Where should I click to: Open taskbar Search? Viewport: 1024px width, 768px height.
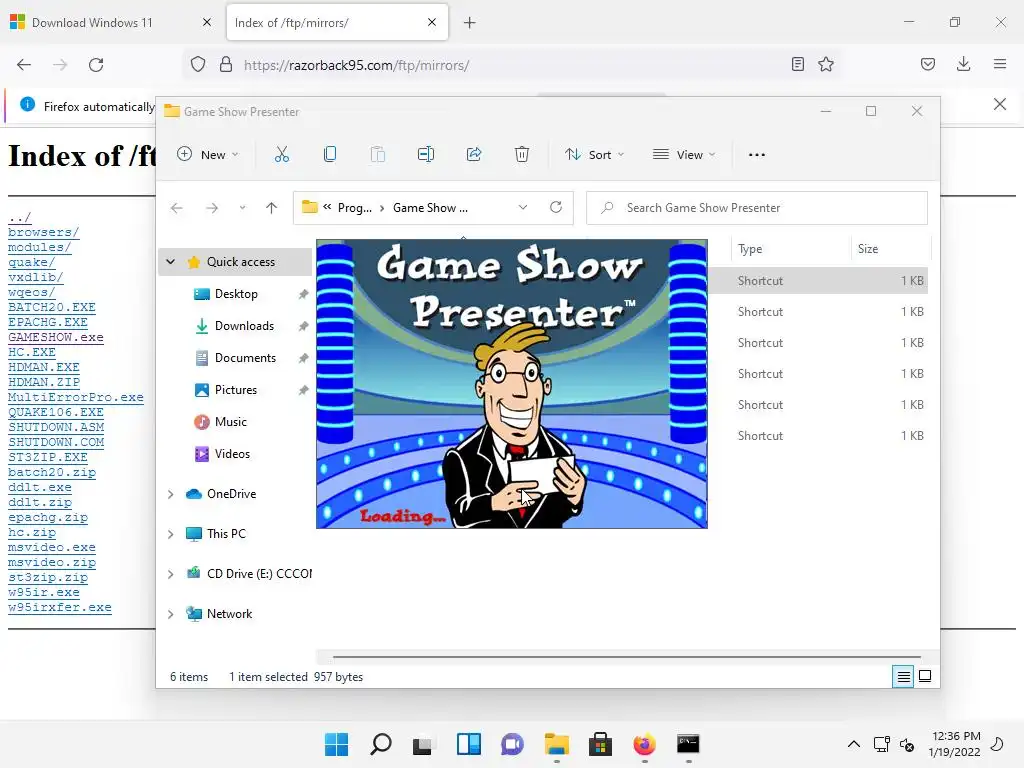(381, 744)
